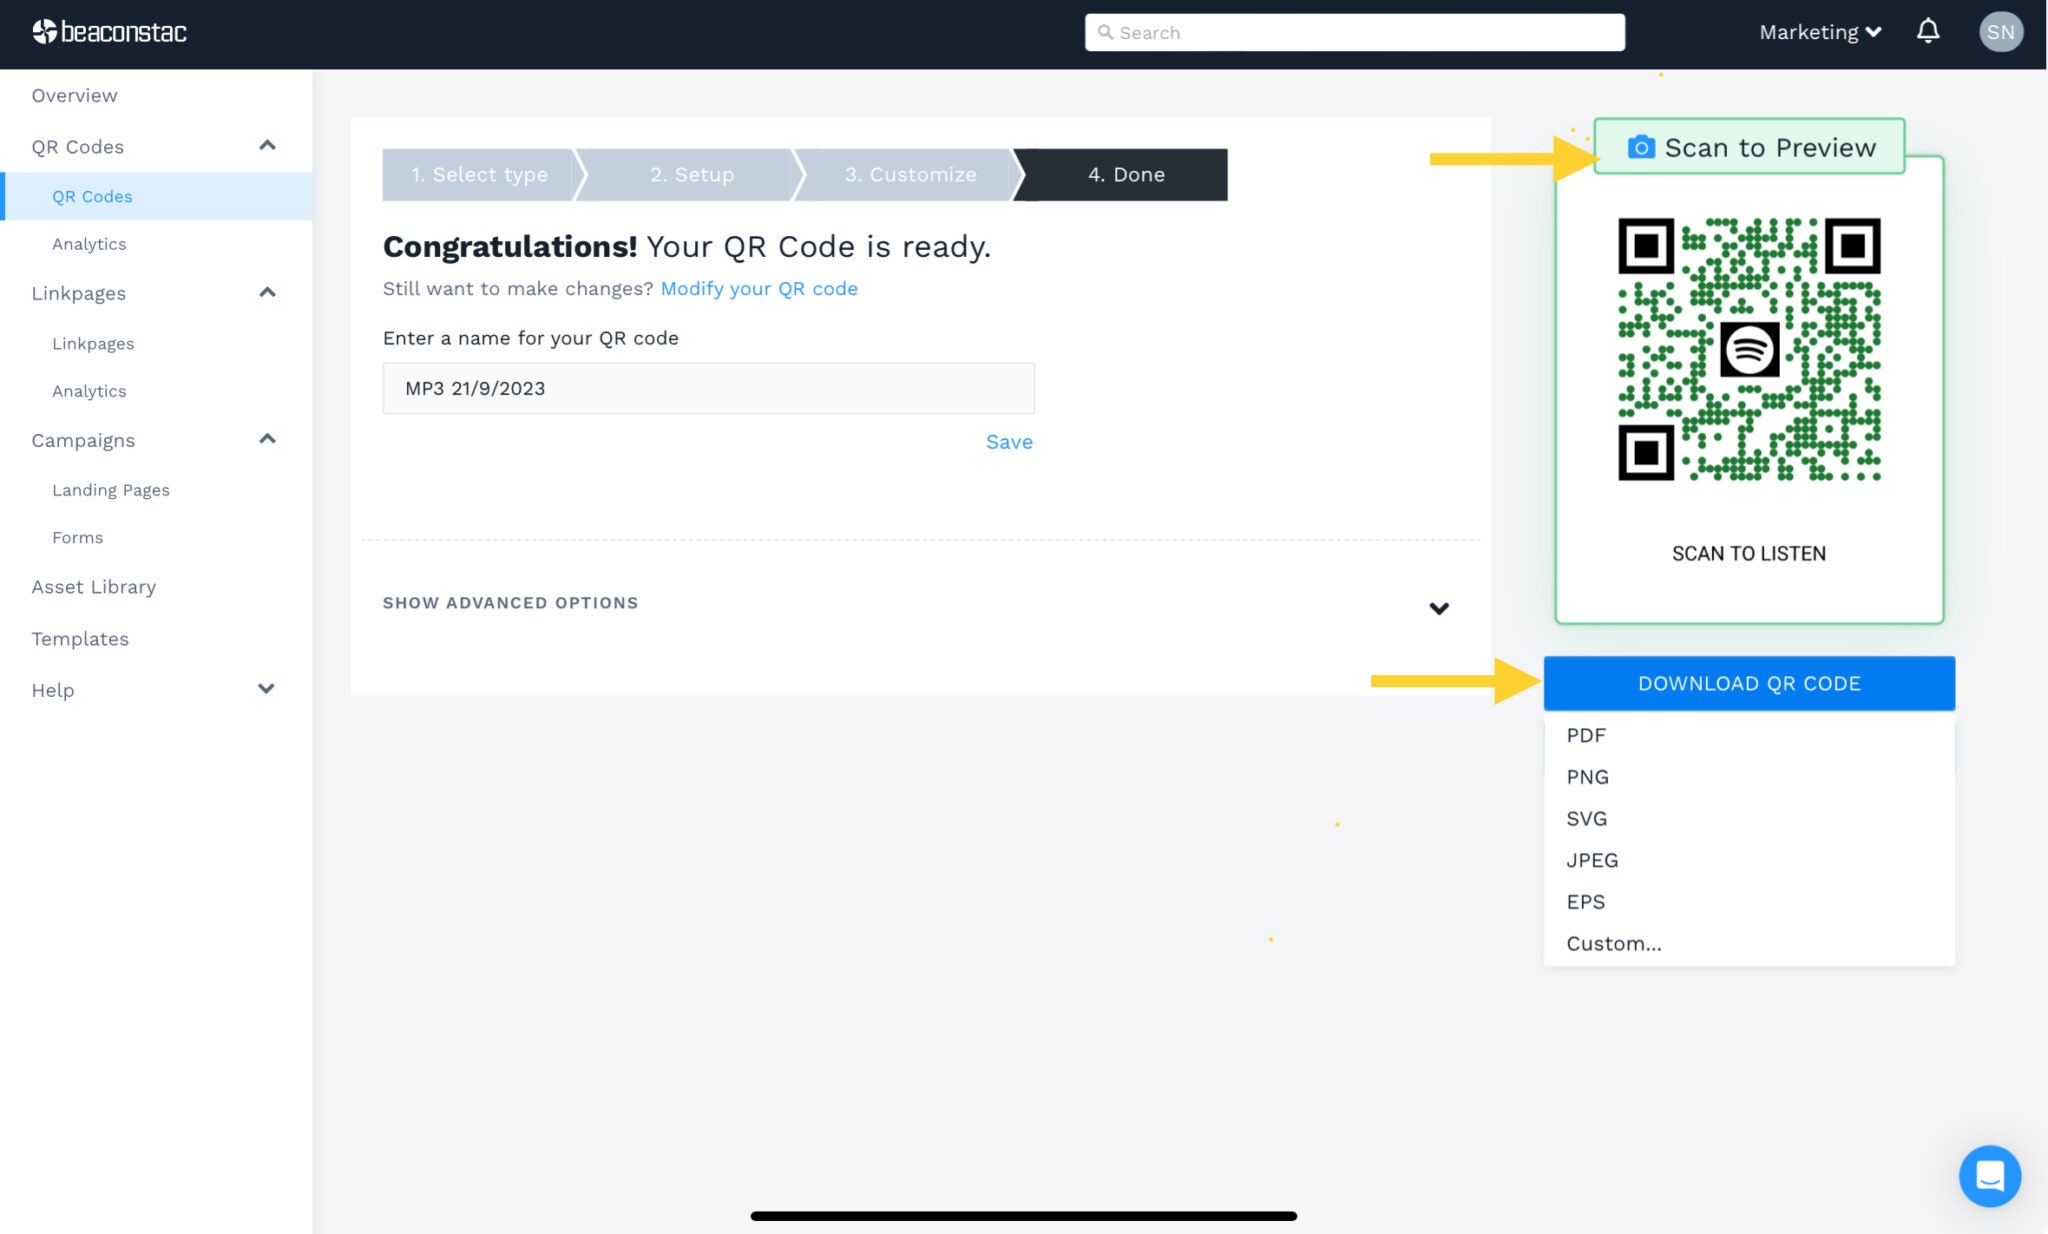The width and height of the screenshot is (2048, 1234).
Task: Open notifications via the bell icon
Action: [x=1928, y=31]
